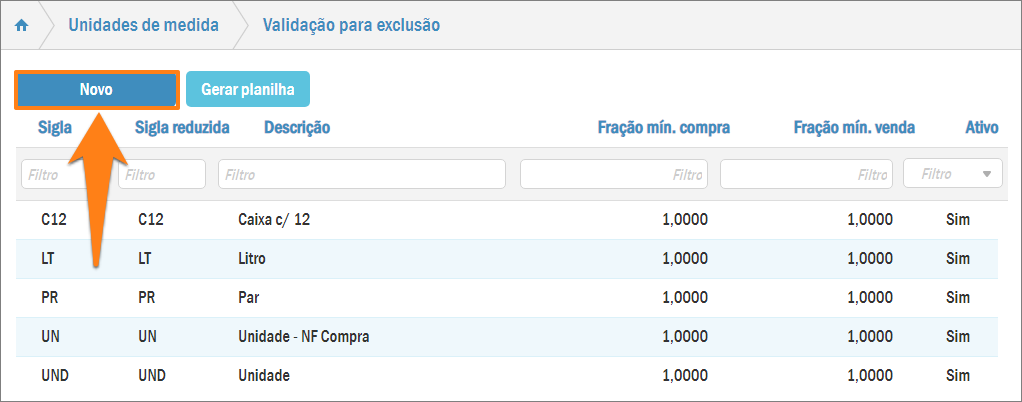Open Validação para exclusão breadcrumb
This screenshot has height=402, width=1022.
[x=350, y=25]
